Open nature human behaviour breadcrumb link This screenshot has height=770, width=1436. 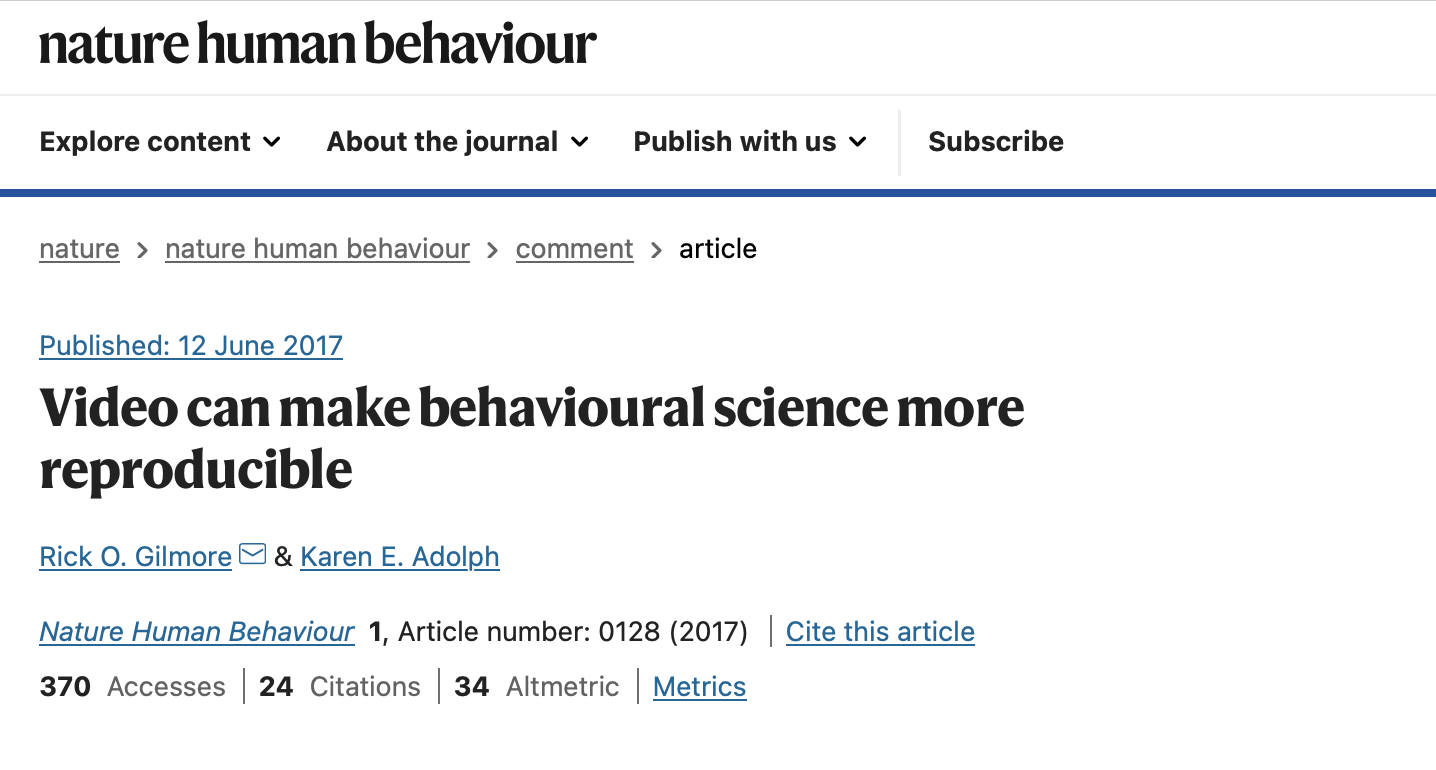point(317,249)
